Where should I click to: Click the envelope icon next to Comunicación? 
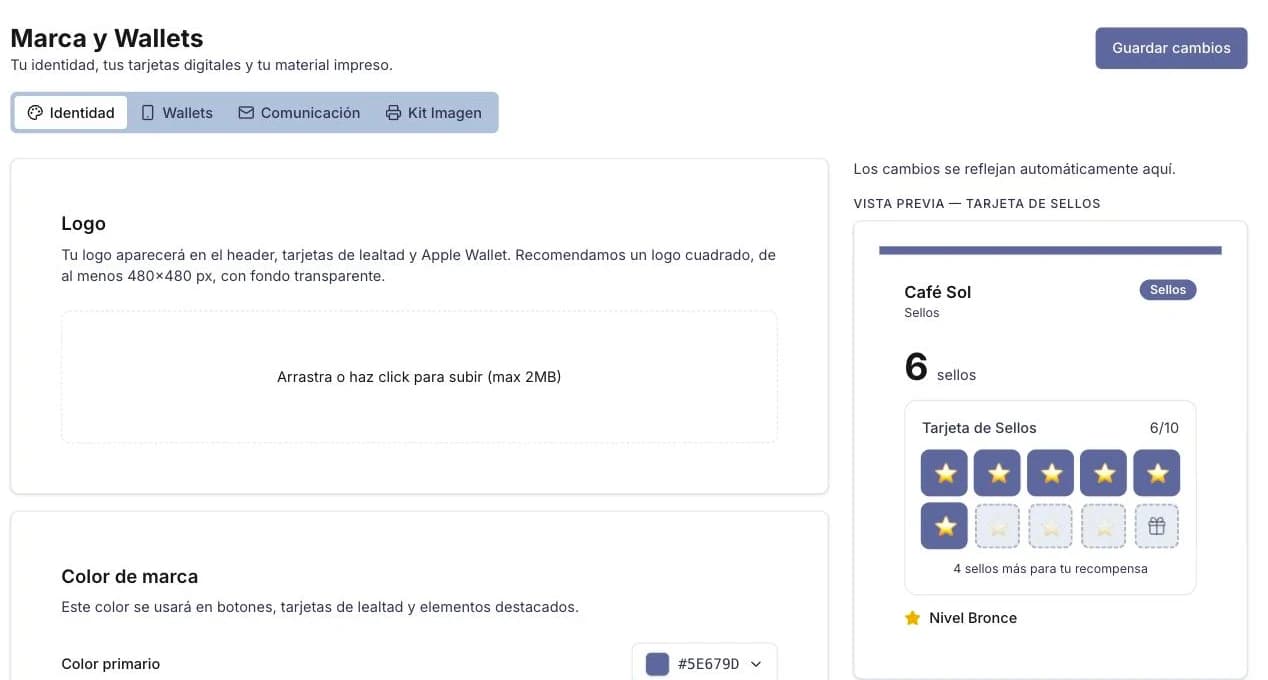[x=246, y=113]
